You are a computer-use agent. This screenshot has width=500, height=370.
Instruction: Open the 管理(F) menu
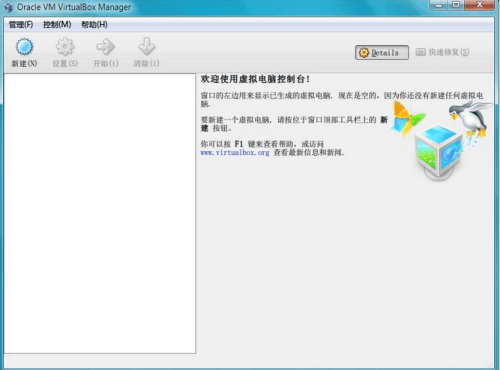click(21, 25)
